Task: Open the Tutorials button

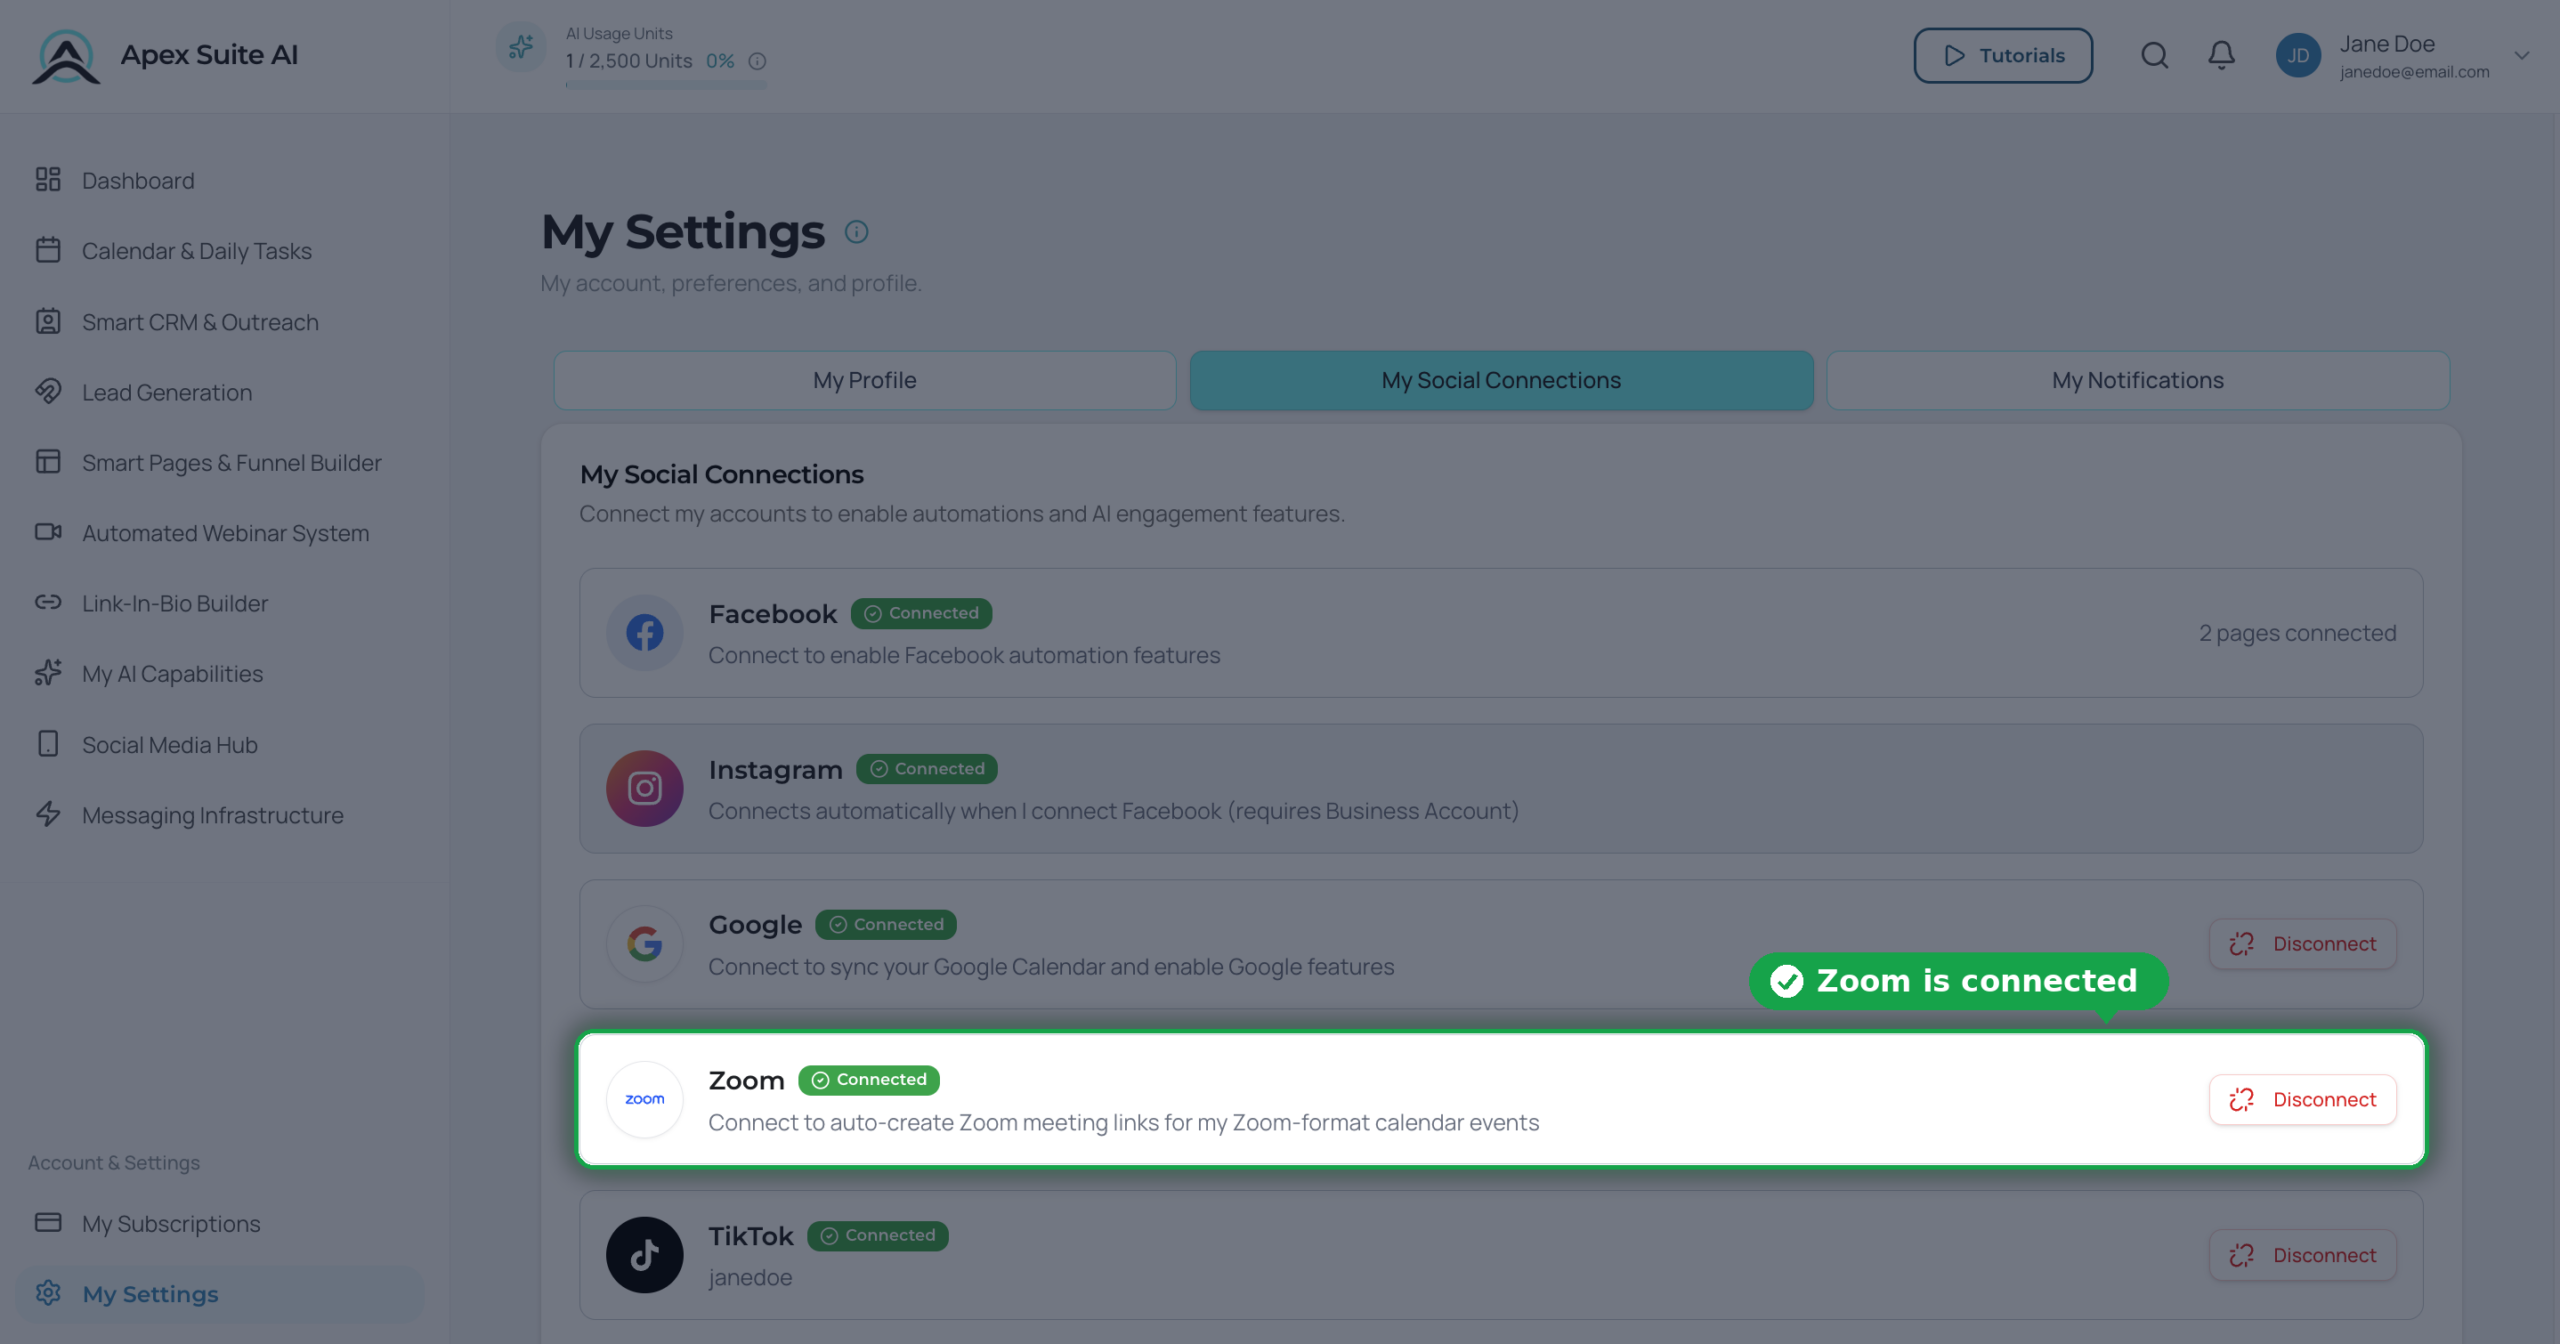Action: coord(2003,55)
